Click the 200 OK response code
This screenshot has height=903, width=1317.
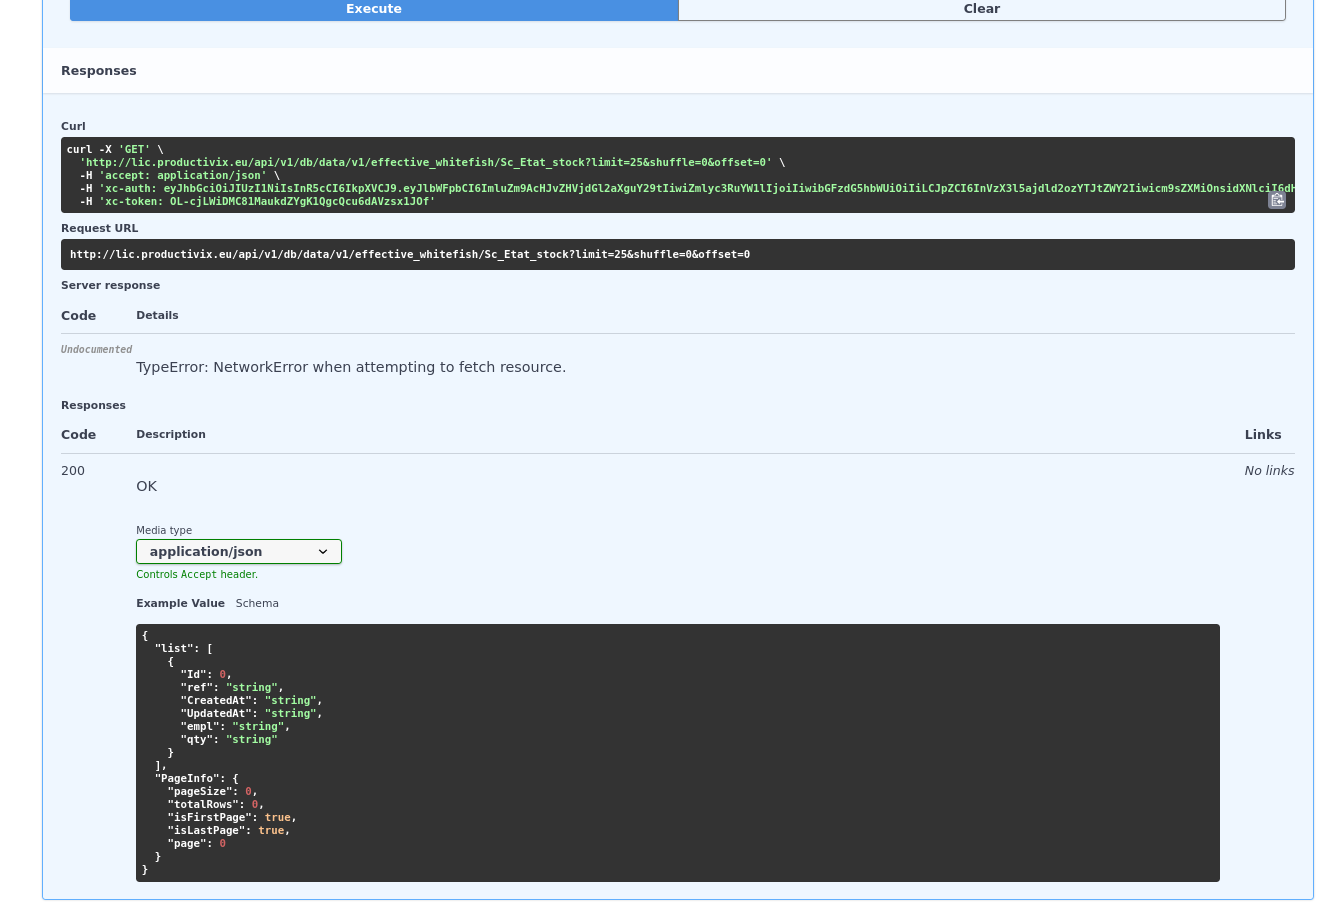pos(73,470)
